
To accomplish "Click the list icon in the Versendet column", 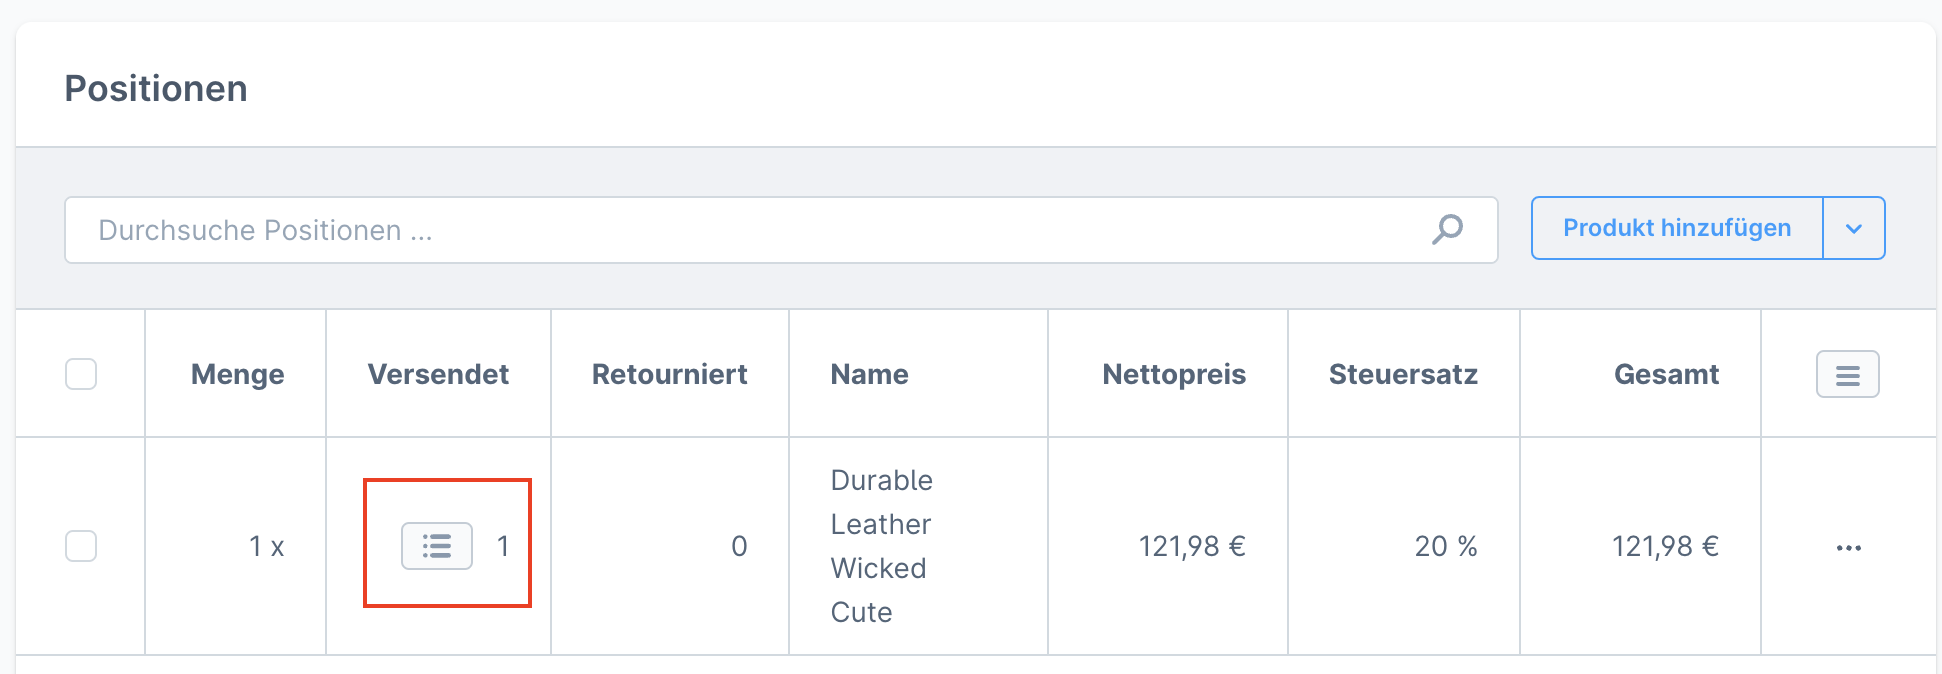I will 435,546.
